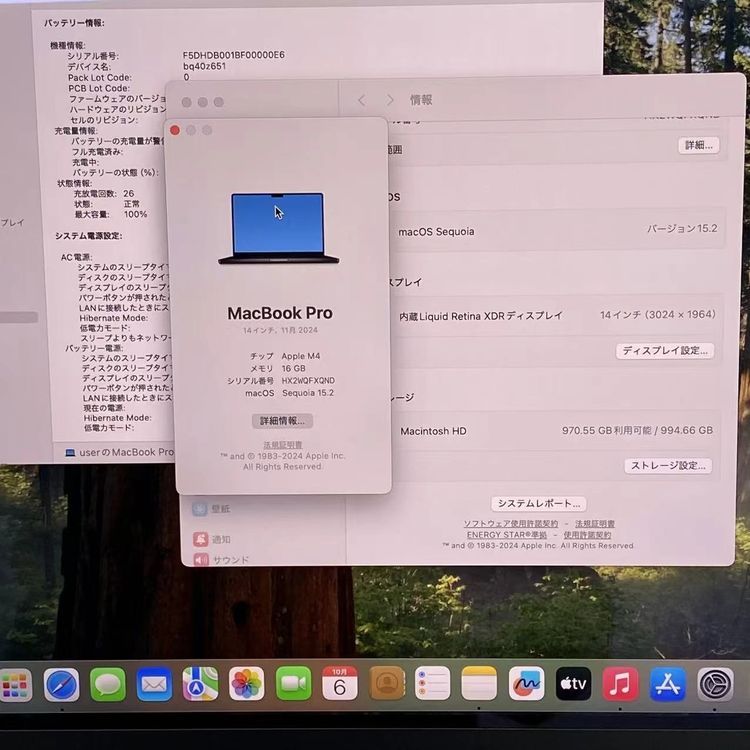750x750 pixels.
Task: Click 970.55 GB利用可能 storage value
Action: coord(606,430)
